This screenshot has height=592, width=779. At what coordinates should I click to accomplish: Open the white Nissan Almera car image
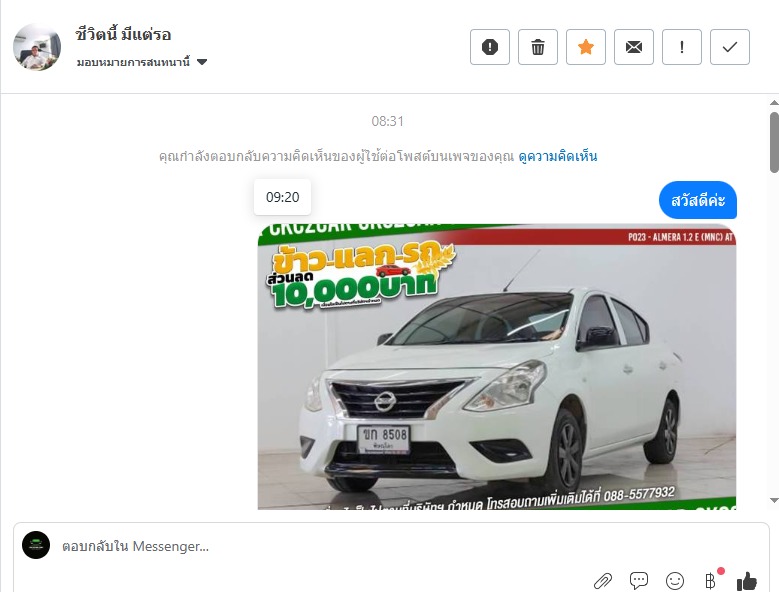pyautogui.click(x=496, y=367)
